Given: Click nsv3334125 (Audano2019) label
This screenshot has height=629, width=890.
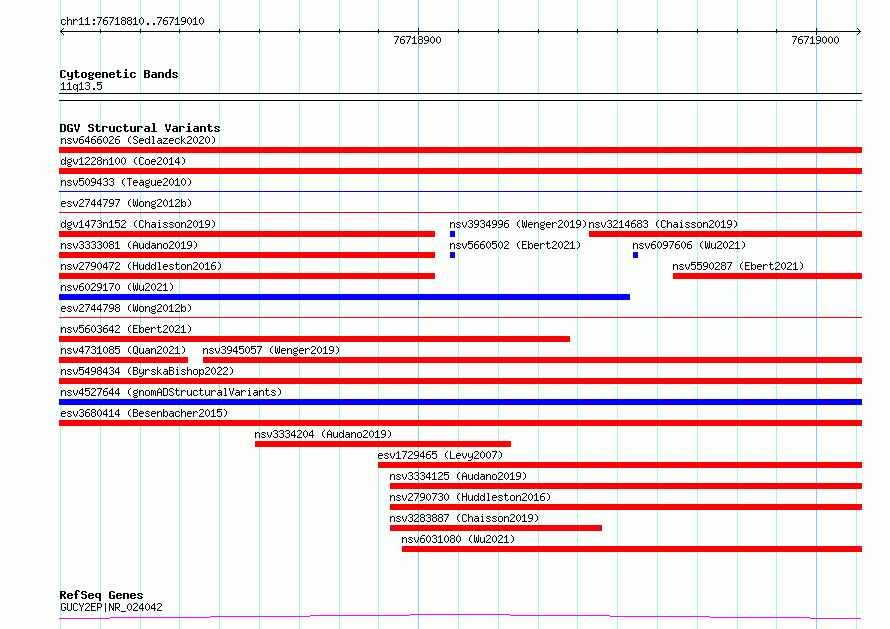Looking at the screenshot, I should coord(458,476).
